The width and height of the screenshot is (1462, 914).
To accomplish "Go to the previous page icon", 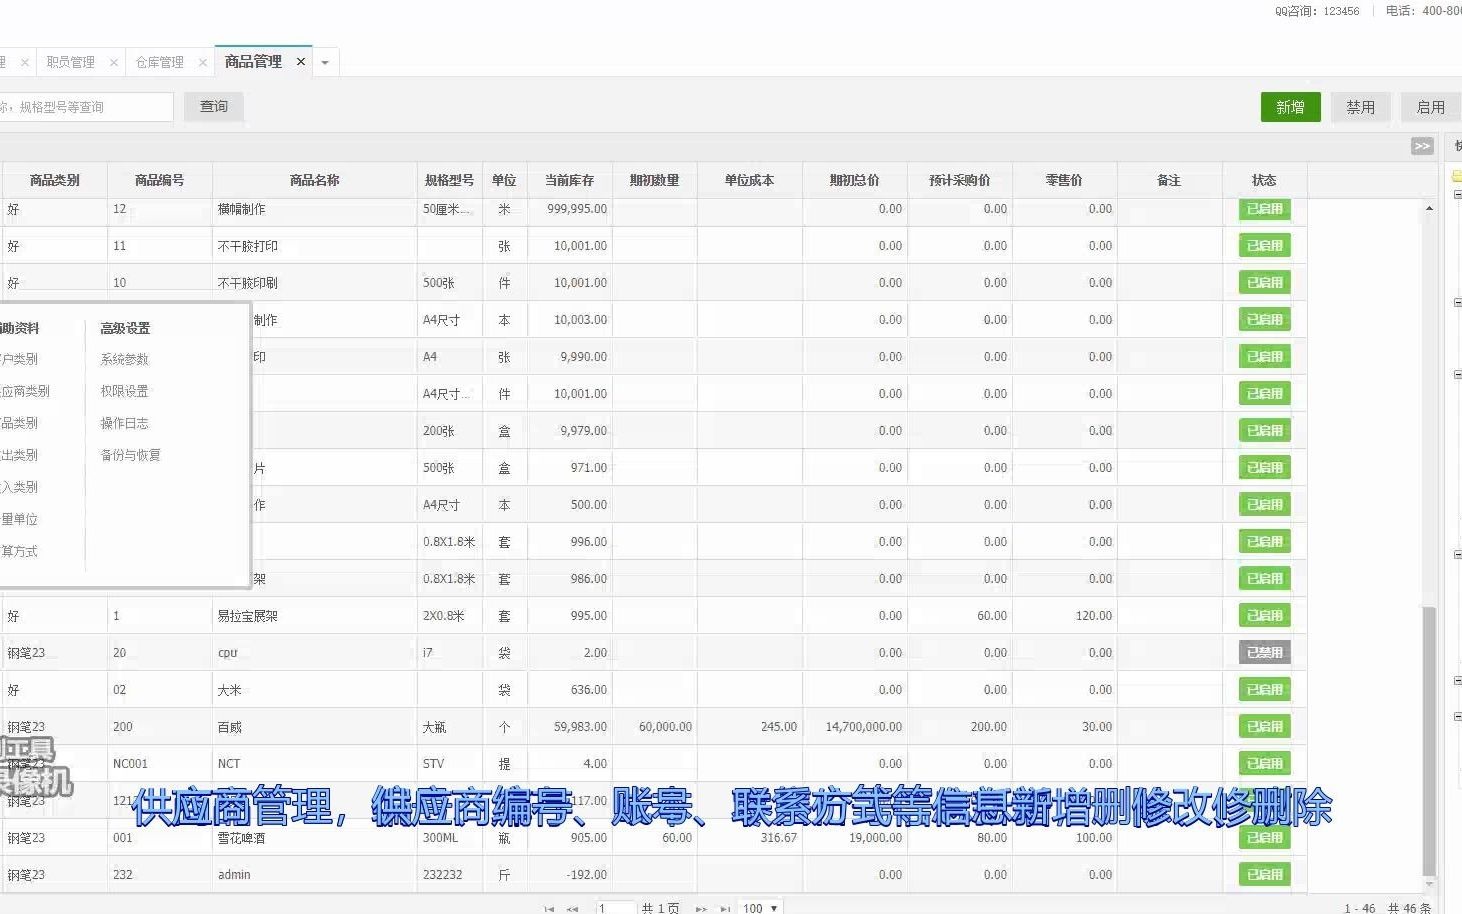I will (x=572, y=909).
